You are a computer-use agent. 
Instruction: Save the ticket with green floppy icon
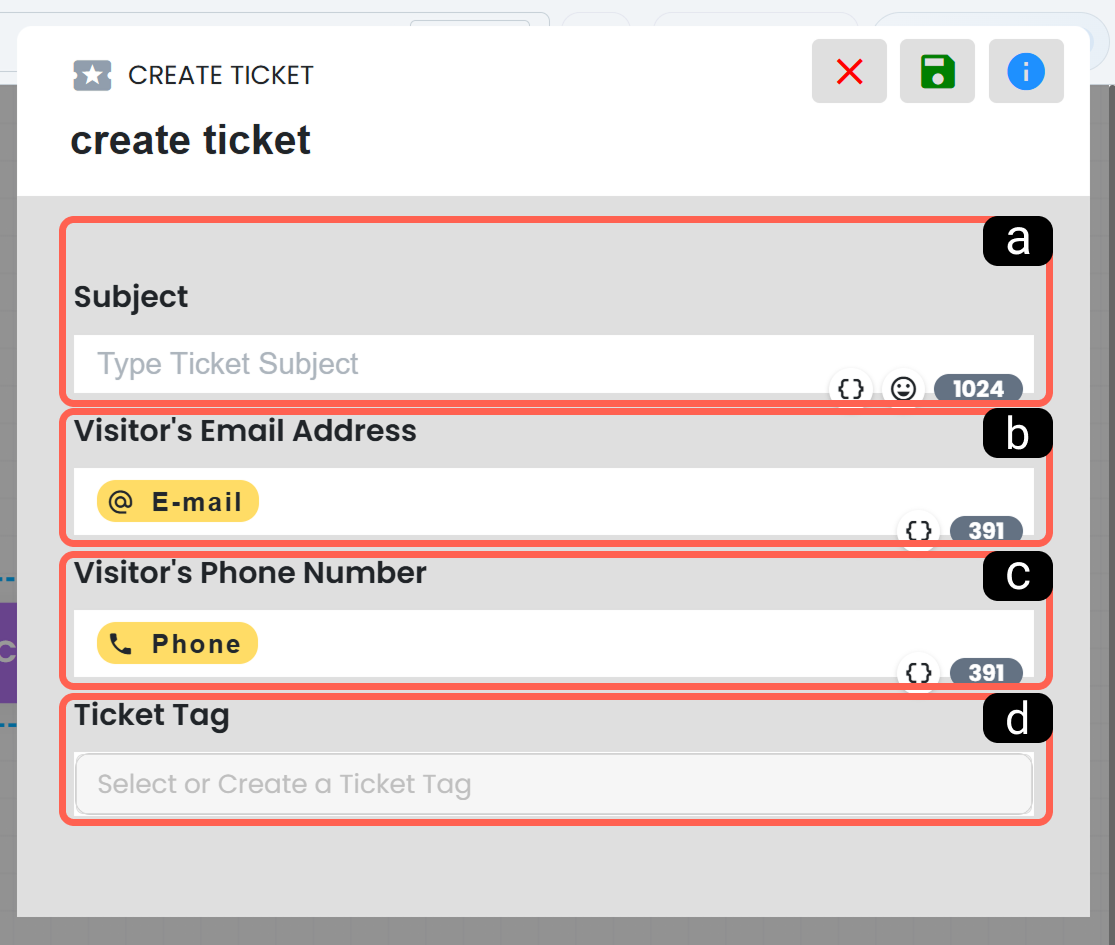[x=937, y=71]
